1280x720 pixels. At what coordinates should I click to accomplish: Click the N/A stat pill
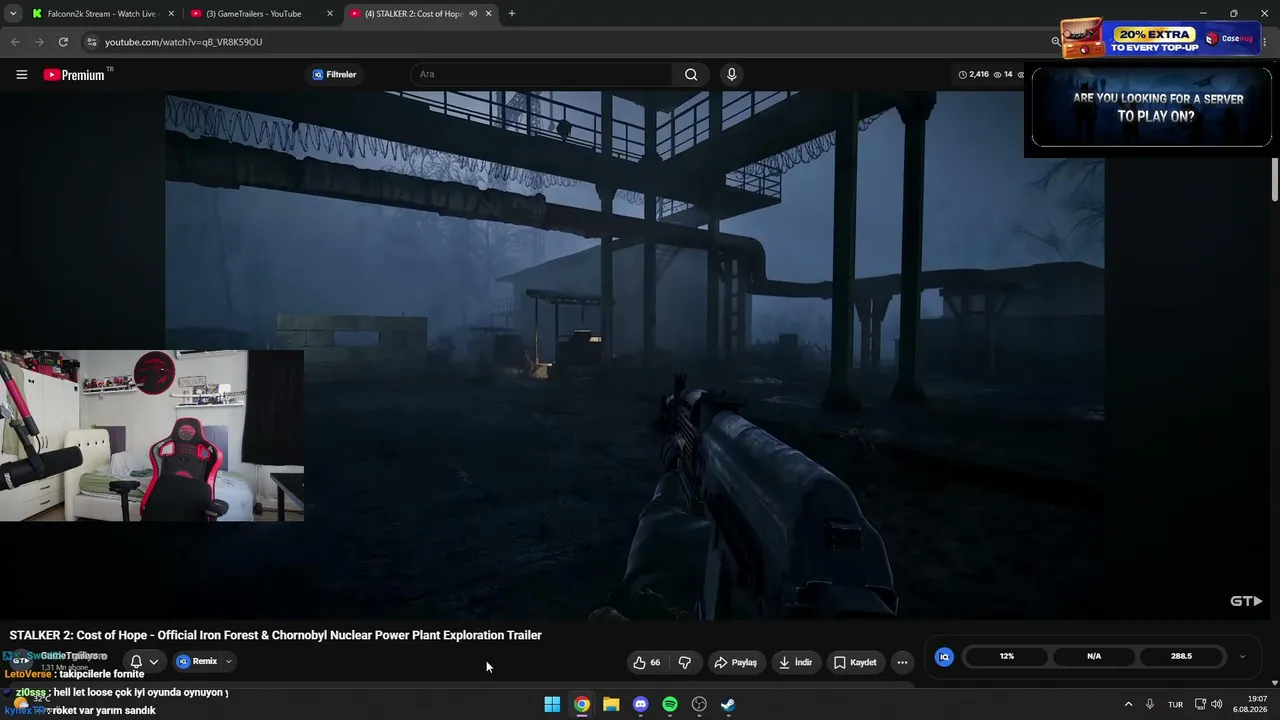pyautogui.click(x=1094, y=657)
